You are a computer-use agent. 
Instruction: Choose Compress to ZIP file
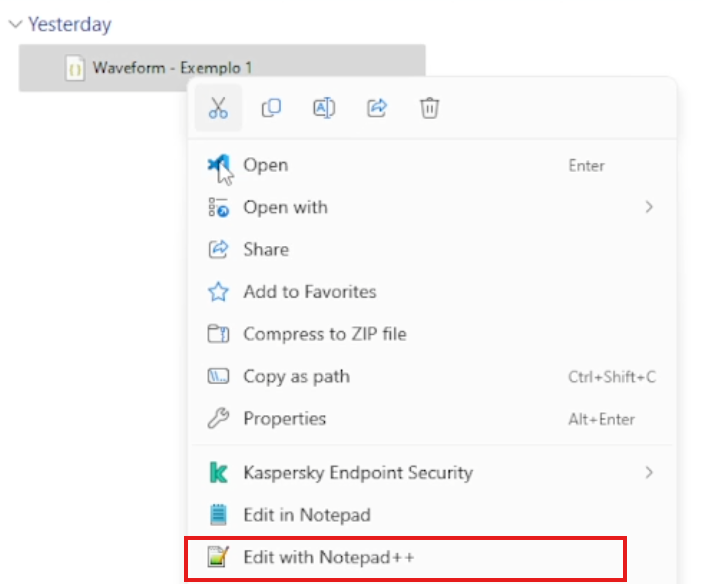tap(324, 334)
